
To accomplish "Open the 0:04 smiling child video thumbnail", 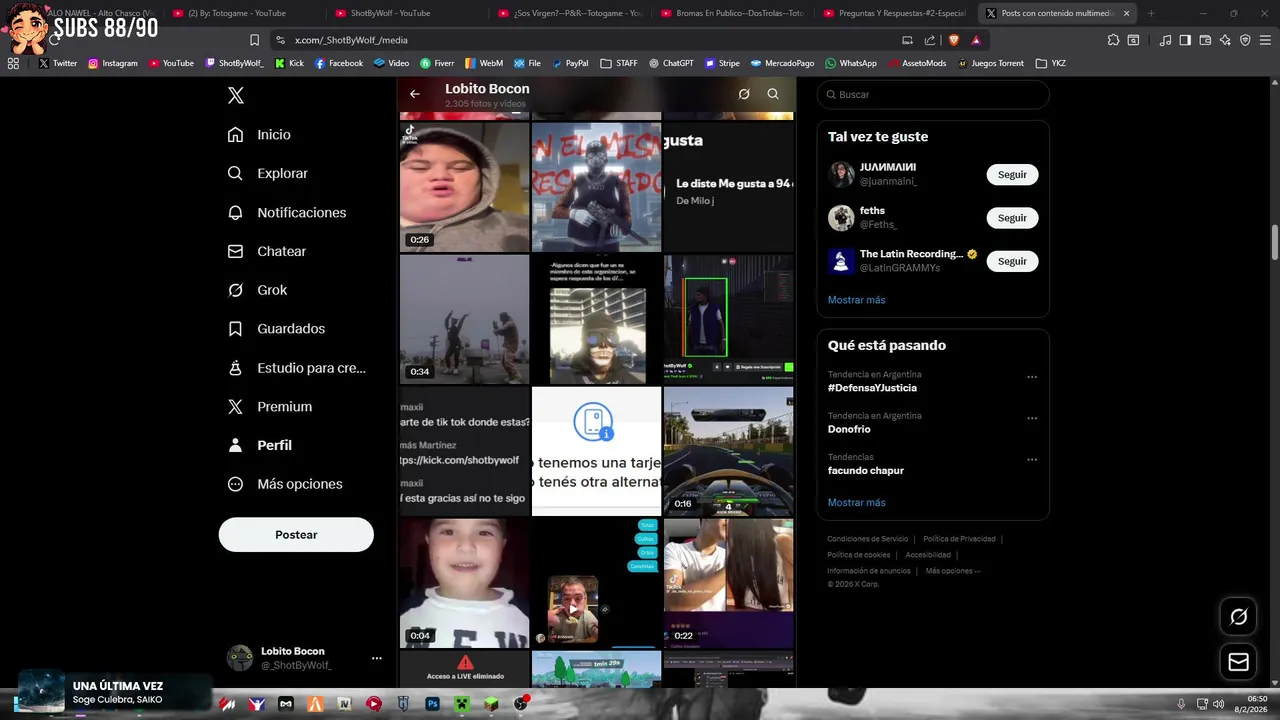I will pyautogui.click(x=464, y=583).
